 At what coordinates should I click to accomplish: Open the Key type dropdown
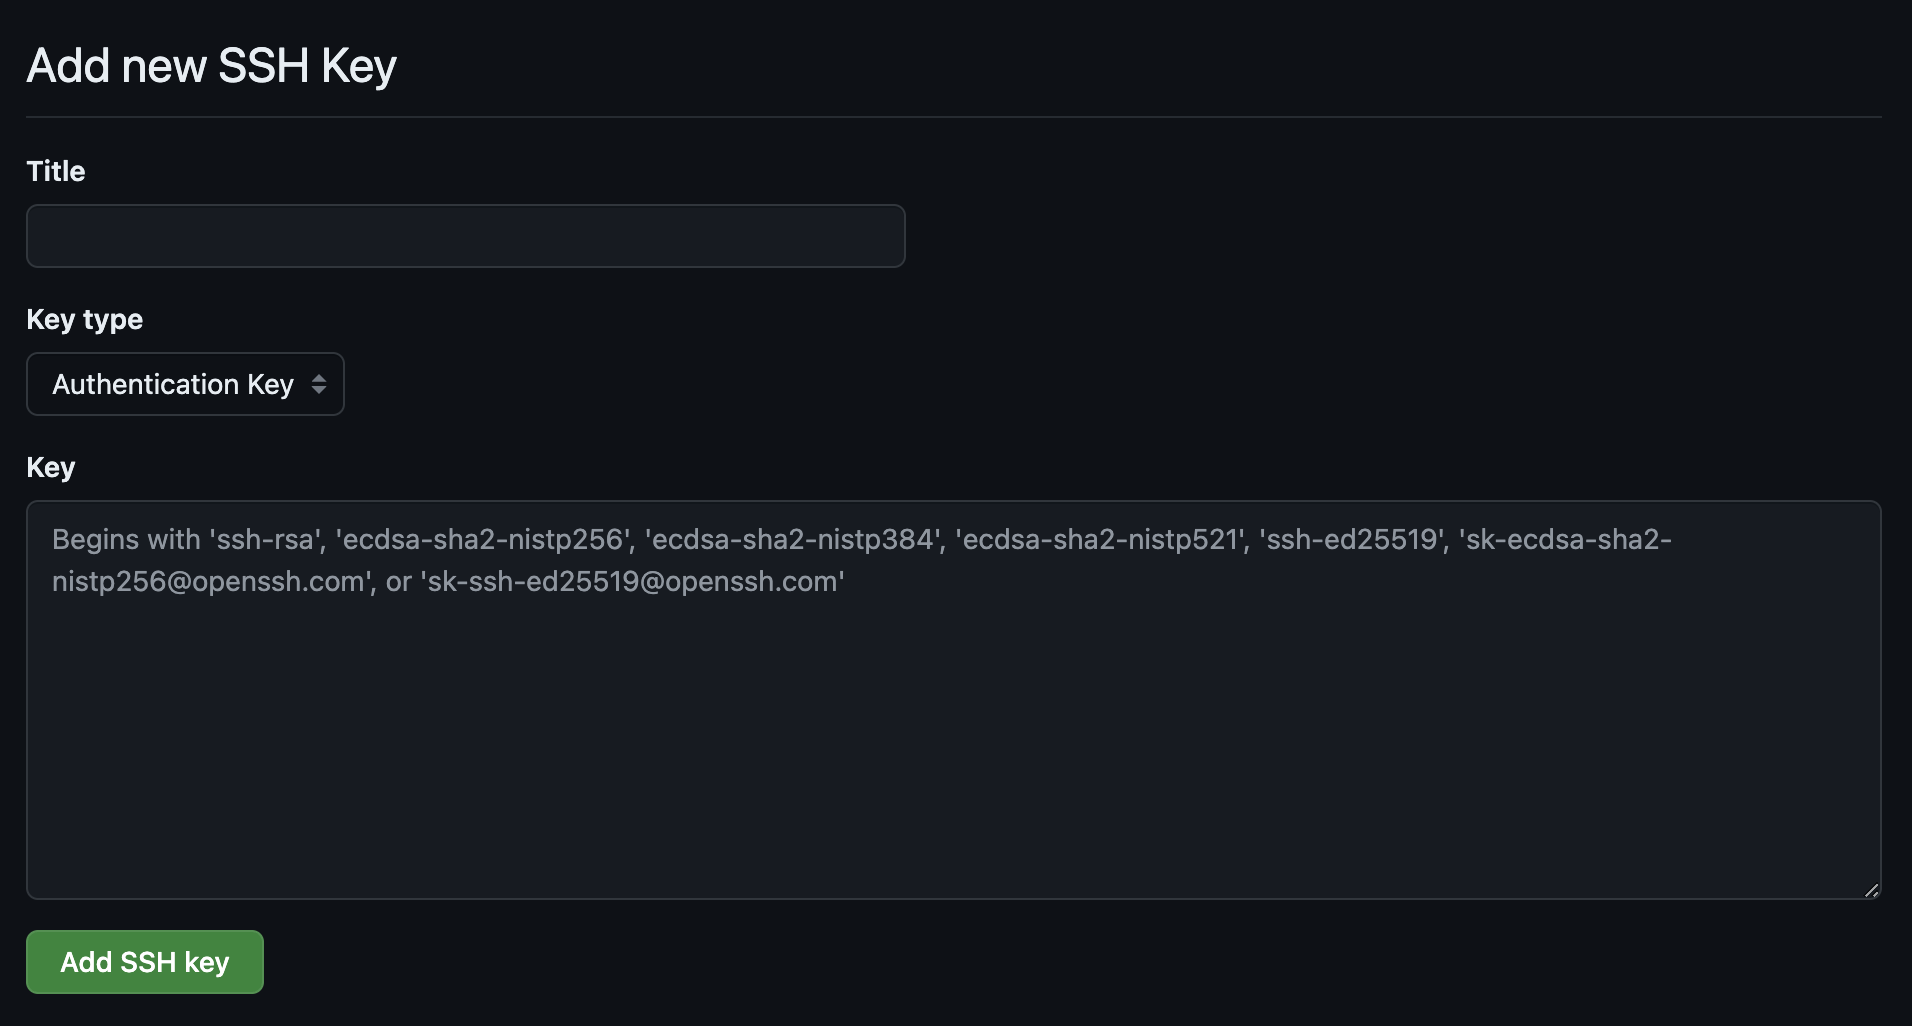(x=185, y=384)
